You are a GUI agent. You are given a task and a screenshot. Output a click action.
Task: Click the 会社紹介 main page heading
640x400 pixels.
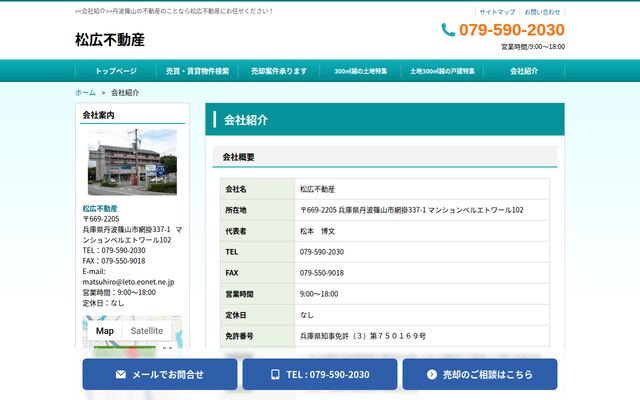[246, 120]
